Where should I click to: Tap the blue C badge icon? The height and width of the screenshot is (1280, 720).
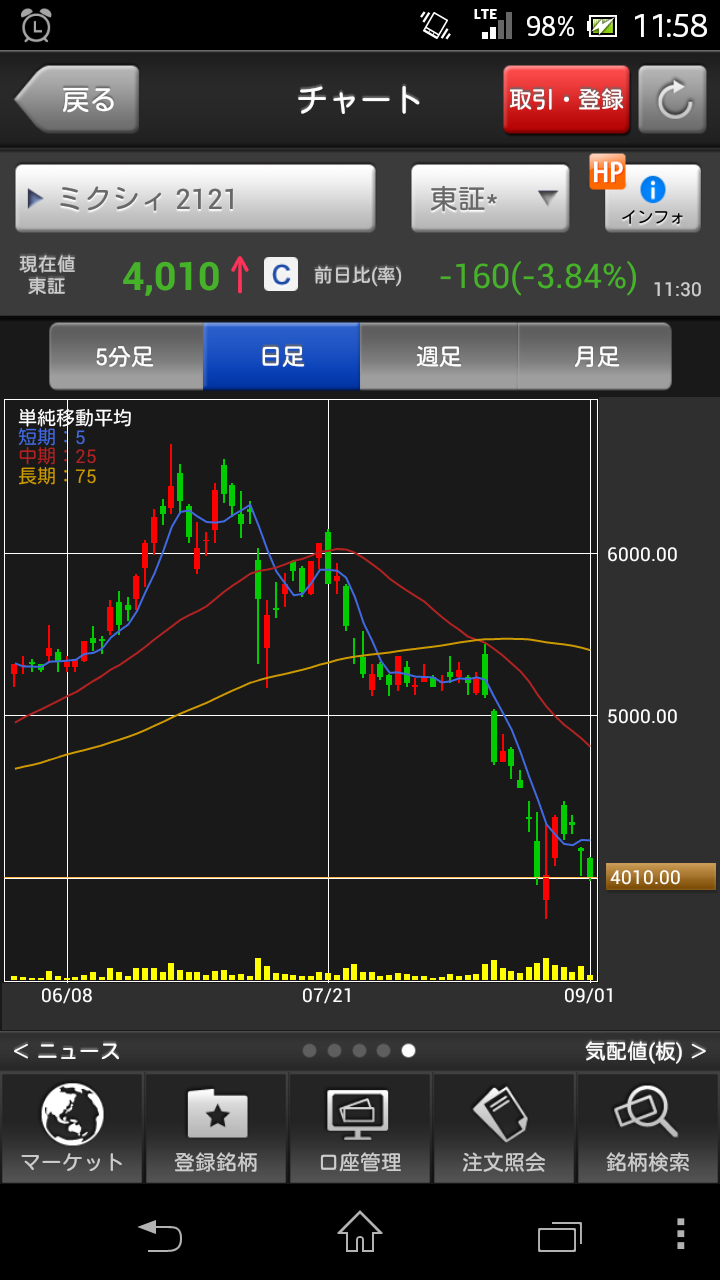[x=281, y=274]
